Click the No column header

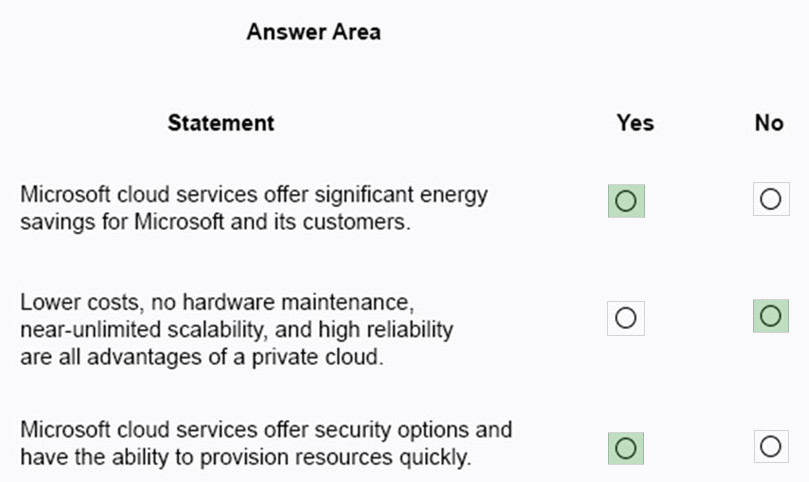769,123
